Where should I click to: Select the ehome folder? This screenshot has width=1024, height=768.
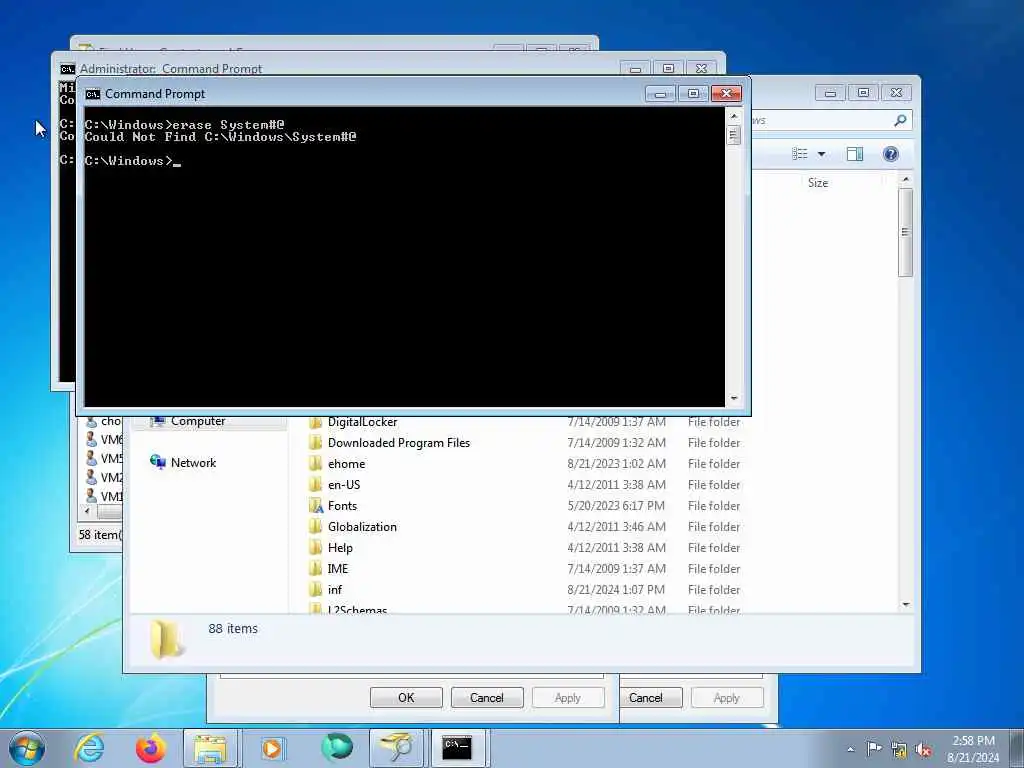tap(346, 464)
